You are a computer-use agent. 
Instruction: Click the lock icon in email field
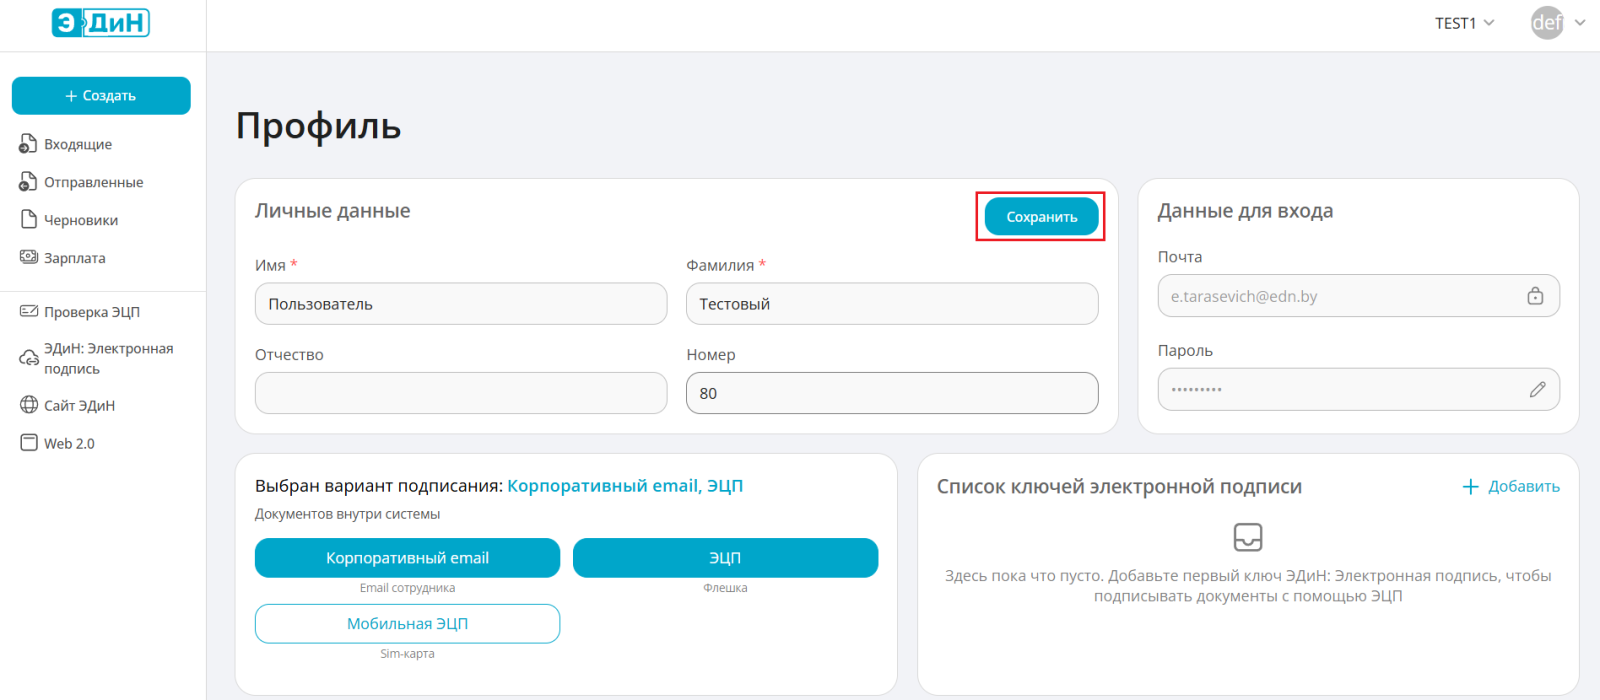1535,296
